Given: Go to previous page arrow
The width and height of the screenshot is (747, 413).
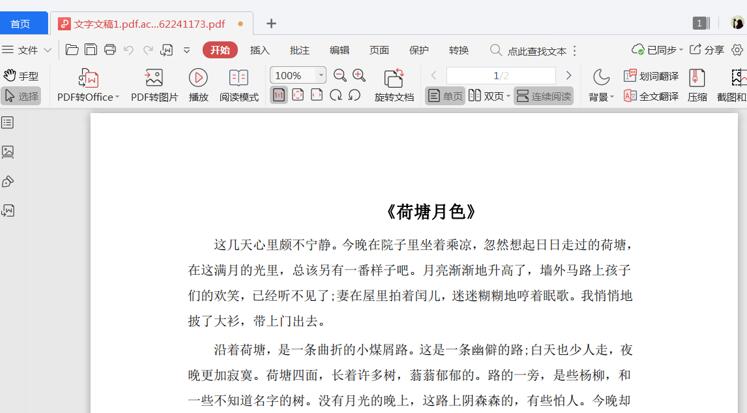Looking at the screenshot, I should 434,75.
